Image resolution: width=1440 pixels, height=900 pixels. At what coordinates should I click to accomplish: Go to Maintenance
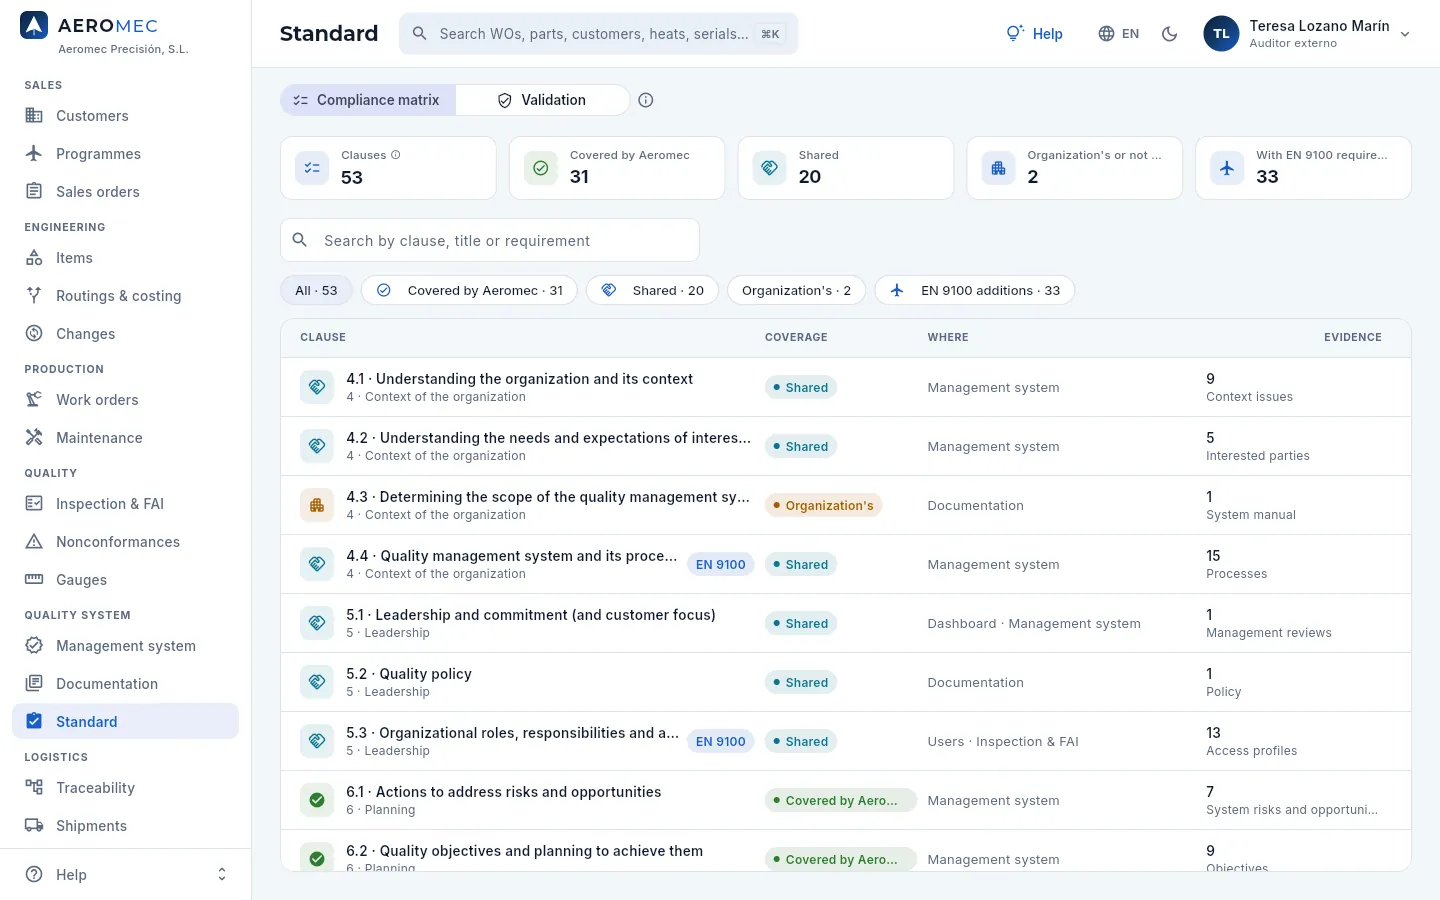pyautogui.click(x=125, y=438)
